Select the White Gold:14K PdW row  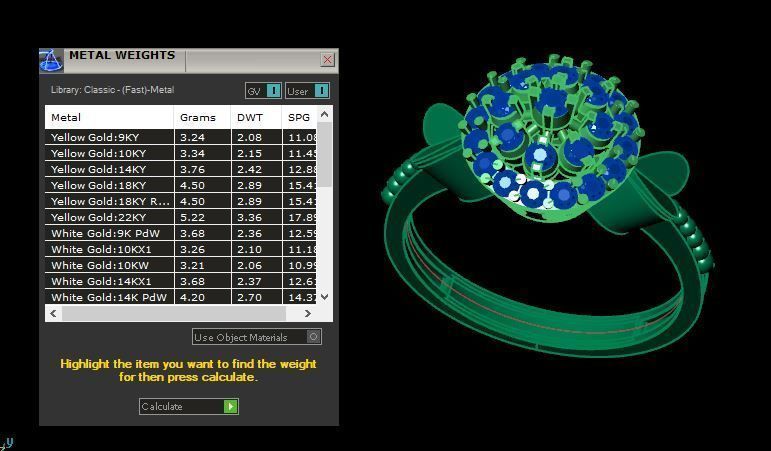(181, 297)
